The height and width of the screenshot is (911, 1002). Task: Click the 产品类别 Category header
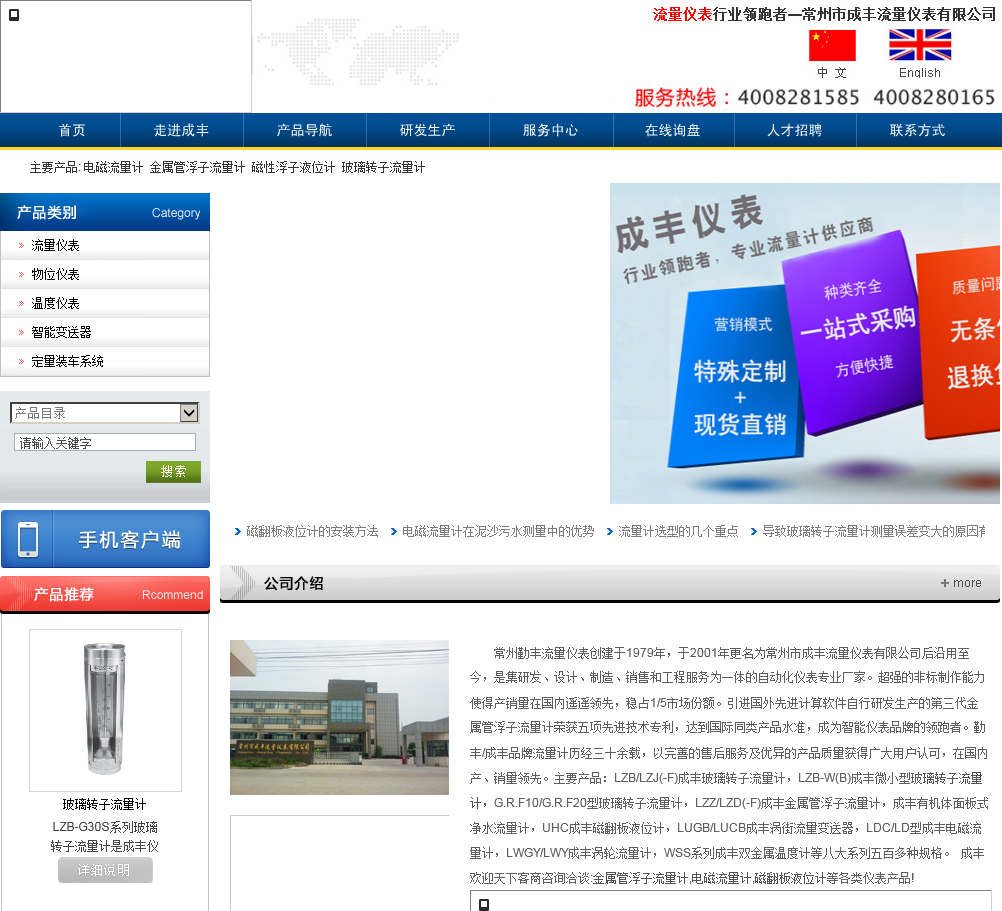105,212
